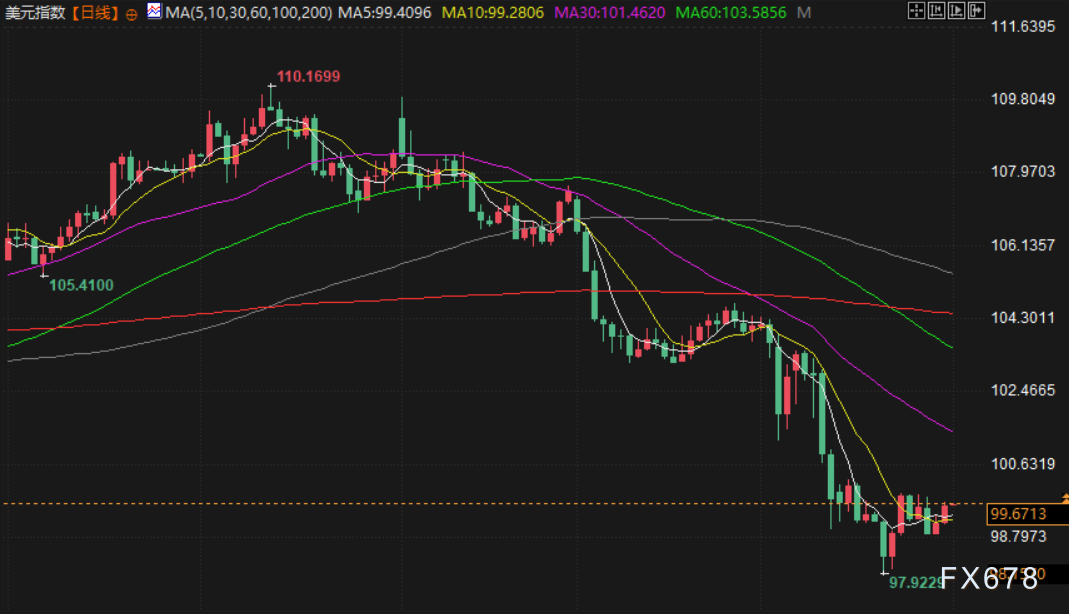Click the green MA60:103.5856 legend entry
The height and width of the screenshot is (614, 1069).
[x=731, y=13]
